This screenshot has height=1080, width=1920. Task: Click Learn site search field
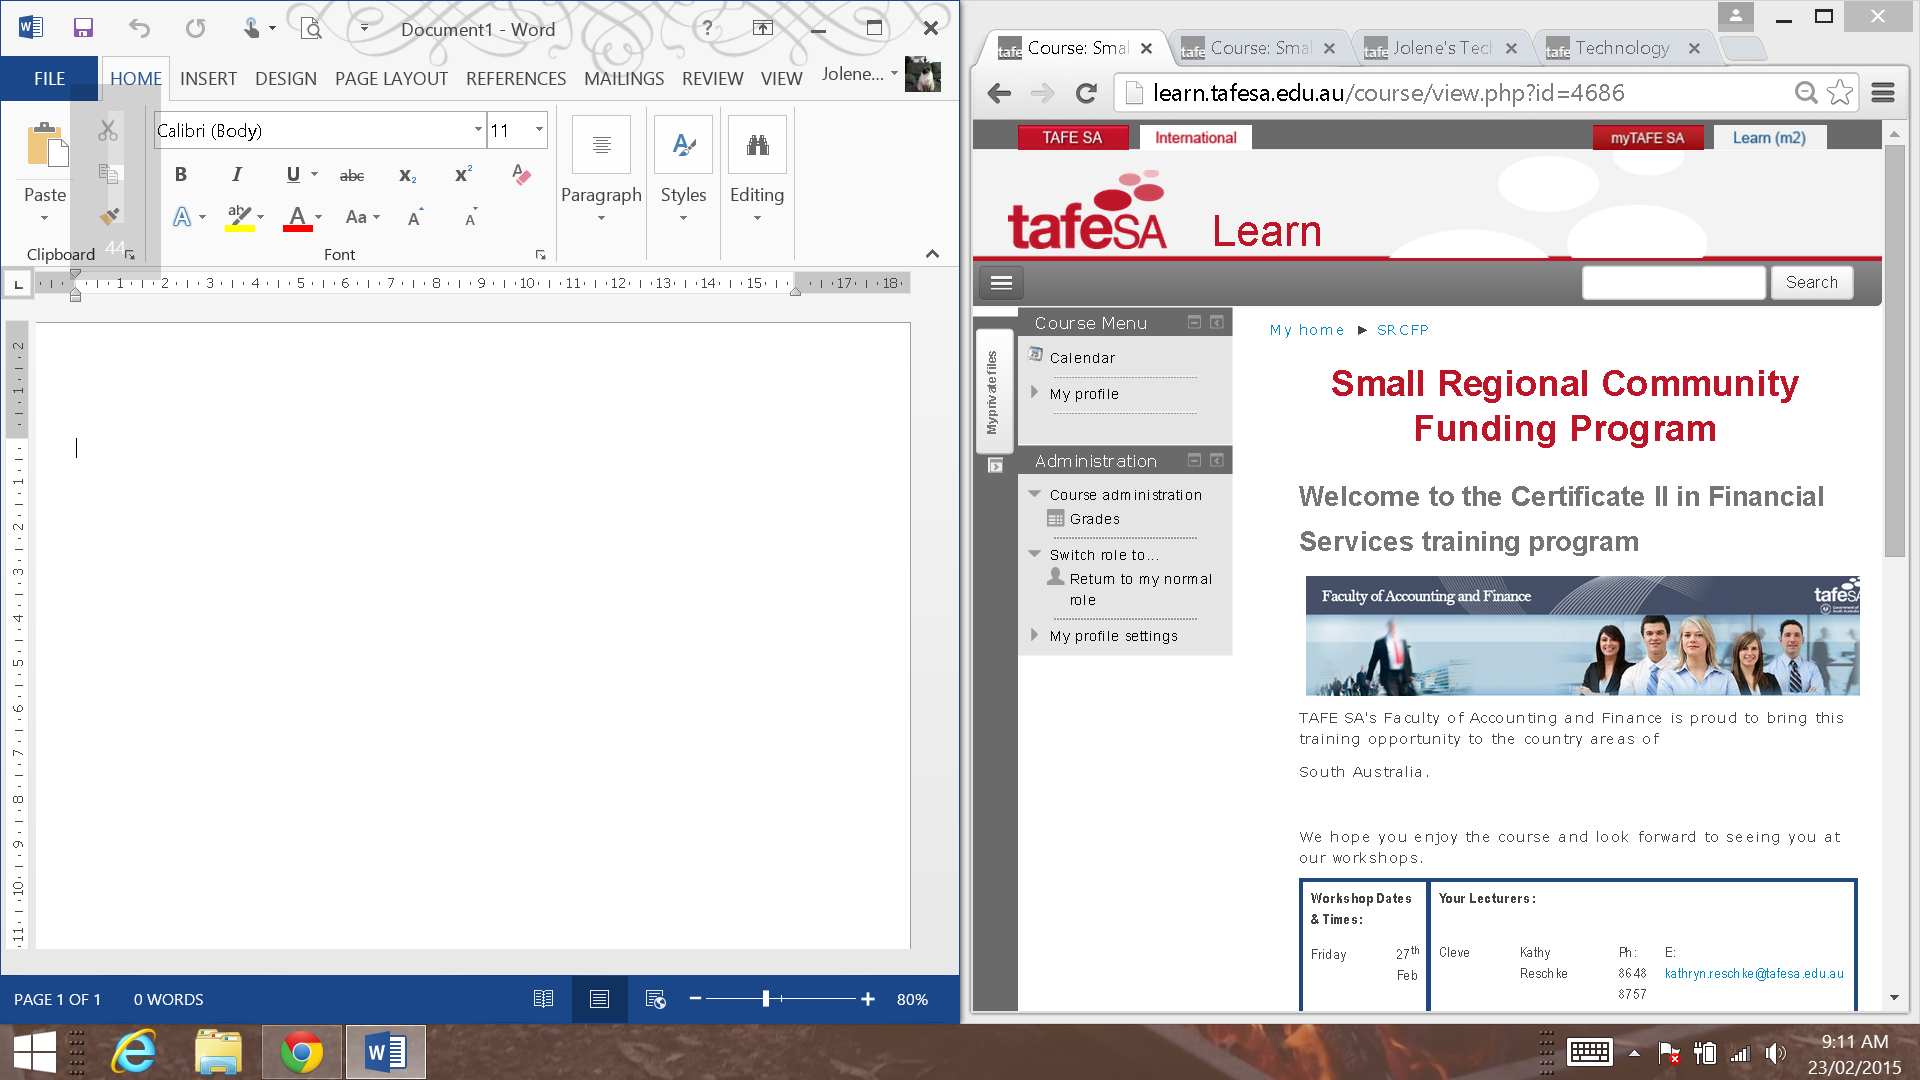point(1673,282)
